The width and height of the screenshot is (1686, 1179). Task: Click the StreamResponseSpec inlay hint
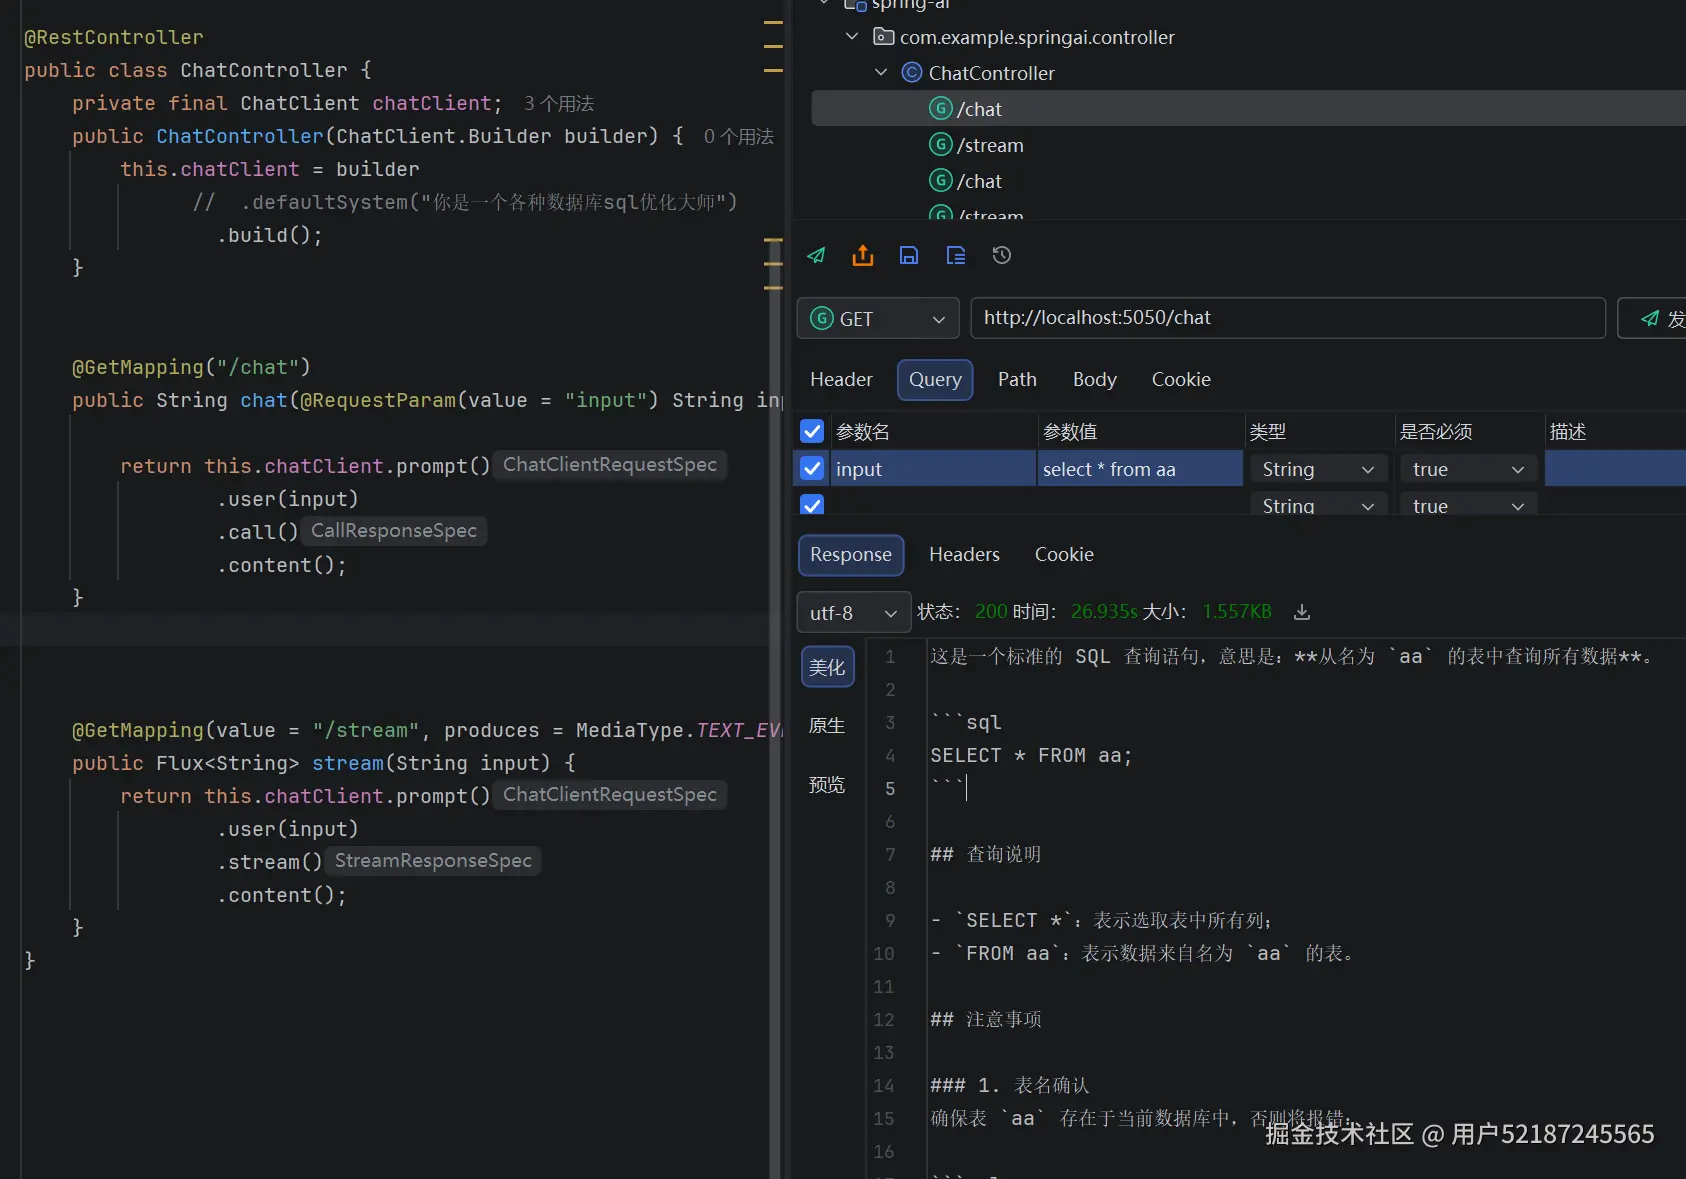click(433, 861)
